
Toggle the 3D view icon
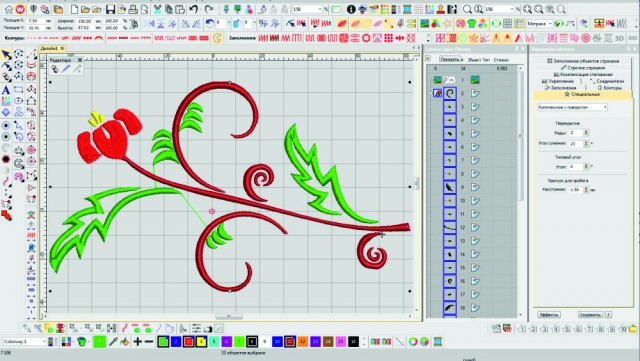[x=620, y=38]
